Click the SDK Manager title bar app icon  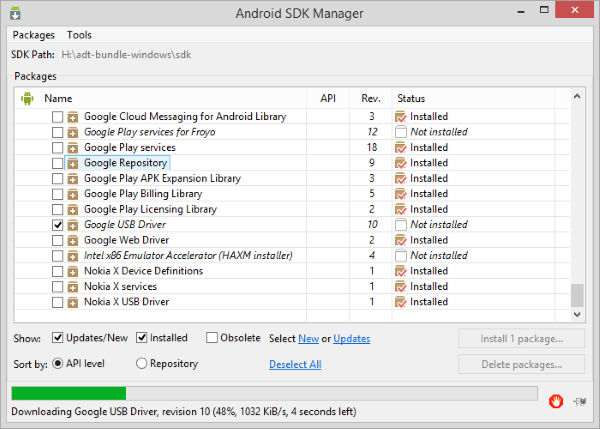click(x=15, y=13)
